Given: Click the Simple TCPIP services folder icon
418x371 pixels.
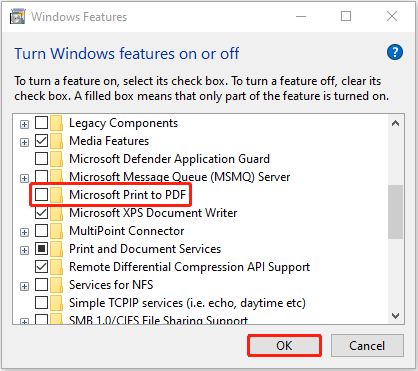Looking at the screenshot, I should (56, 303).
